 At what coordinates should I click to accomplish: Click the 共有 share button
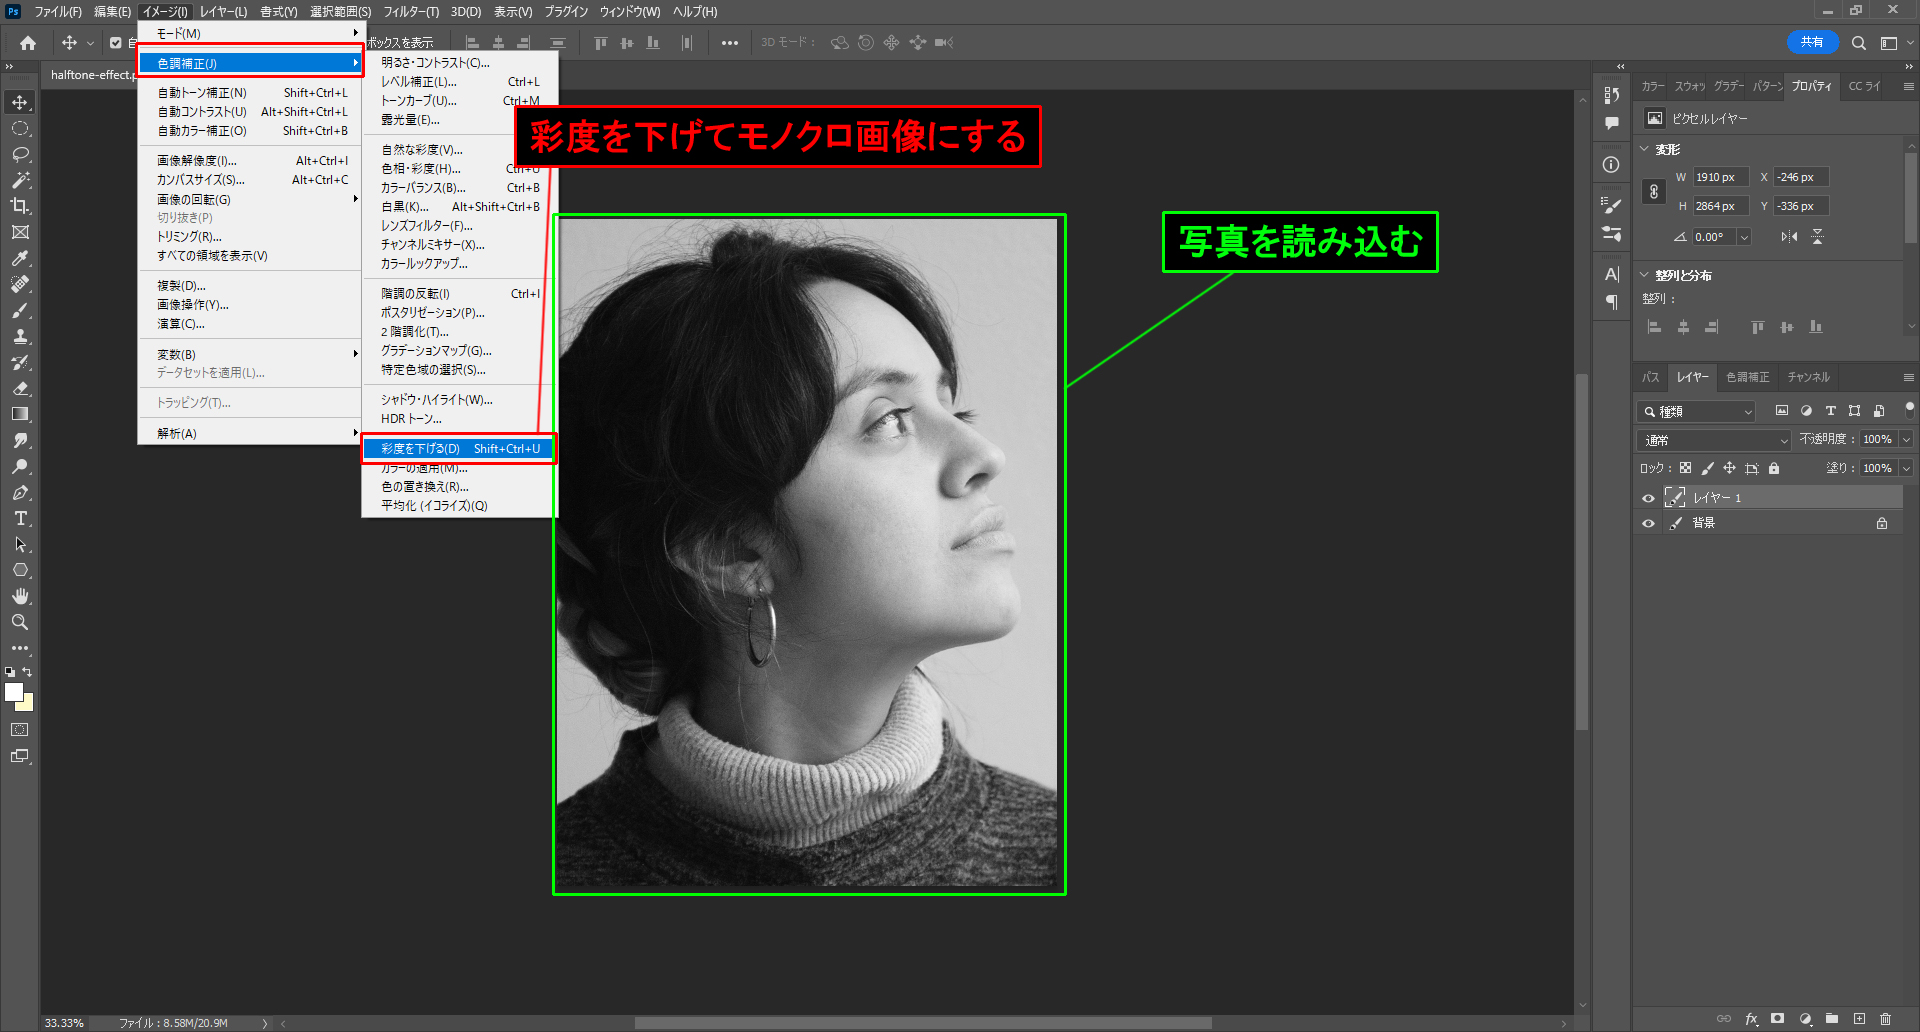(x=1811, y=42)
